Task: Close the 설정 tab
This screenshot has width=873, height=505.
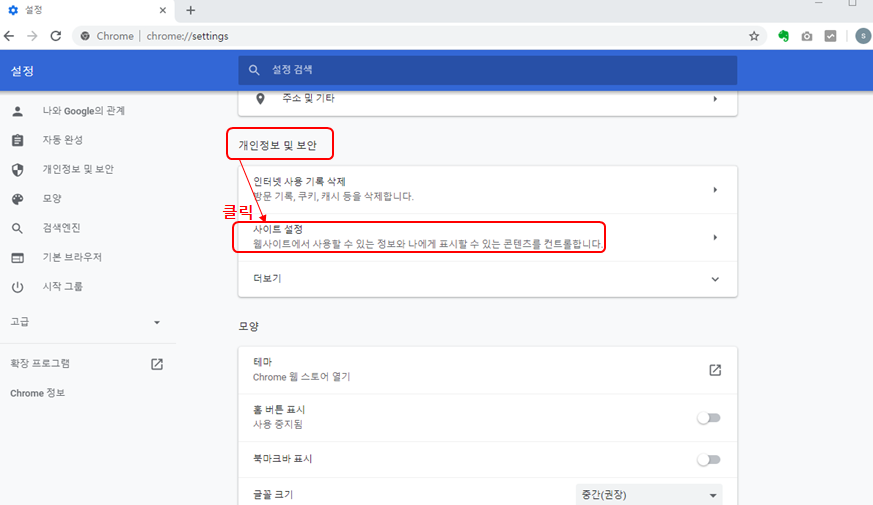Action: [x=163, y=10]
